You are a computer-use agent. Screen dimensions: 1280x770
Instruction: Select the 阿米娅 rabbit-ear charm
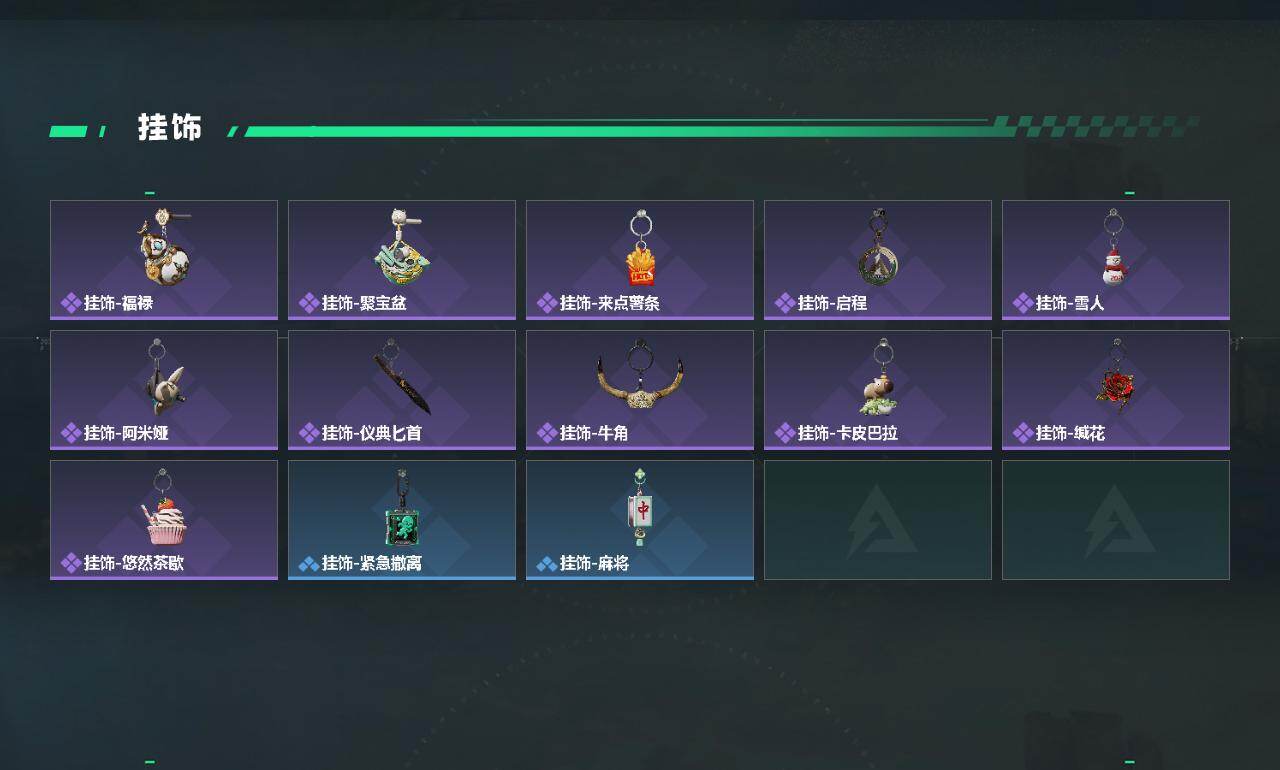tap(164, 377)
